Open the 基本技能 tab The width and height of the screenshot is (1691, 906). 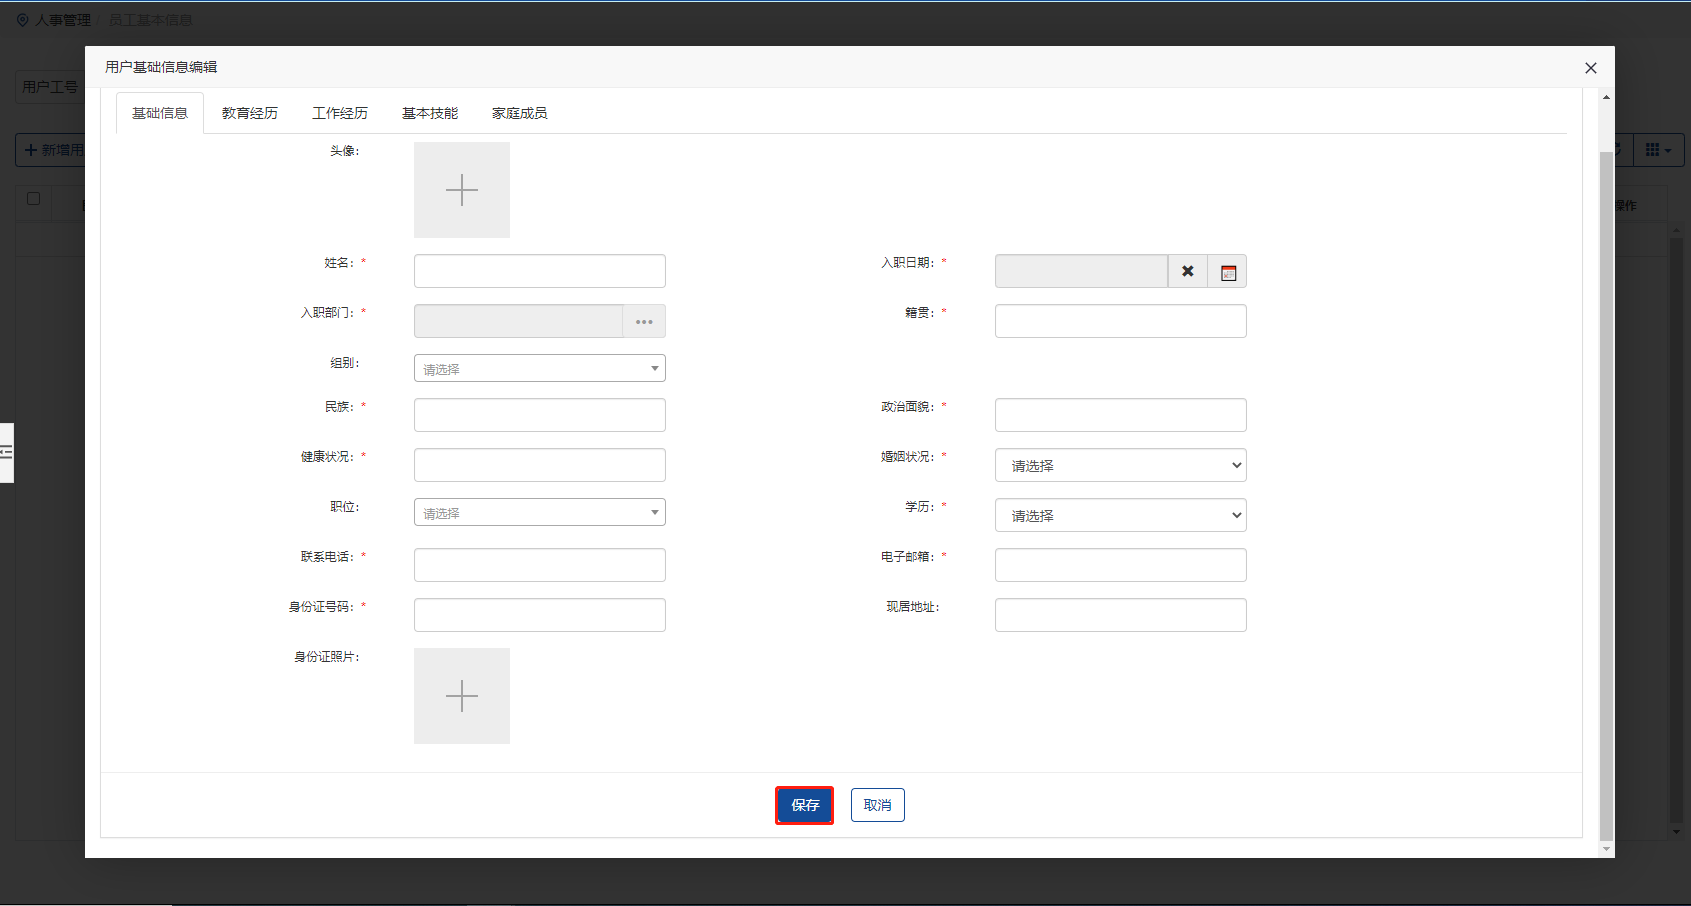[430, 113]
